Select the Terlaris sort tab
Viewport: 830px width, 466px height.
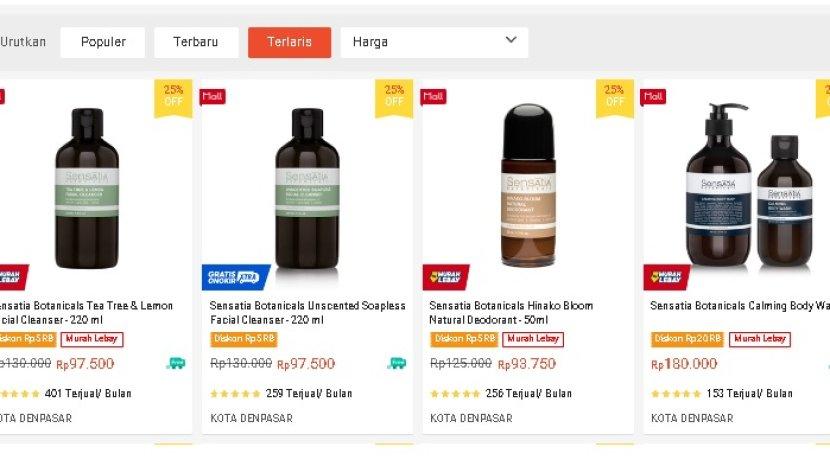tap(289, 42)
